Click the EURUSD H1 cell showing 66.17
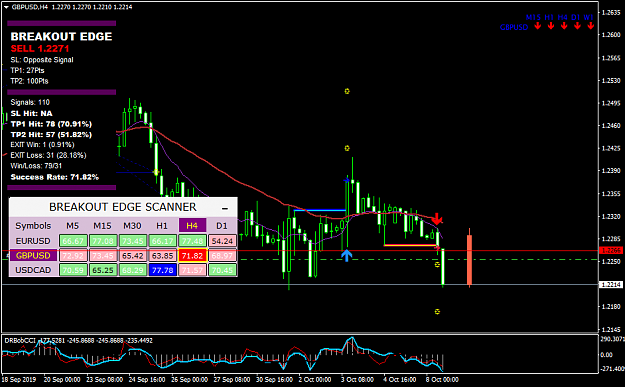Screen dimensions: 625x387 163,241
